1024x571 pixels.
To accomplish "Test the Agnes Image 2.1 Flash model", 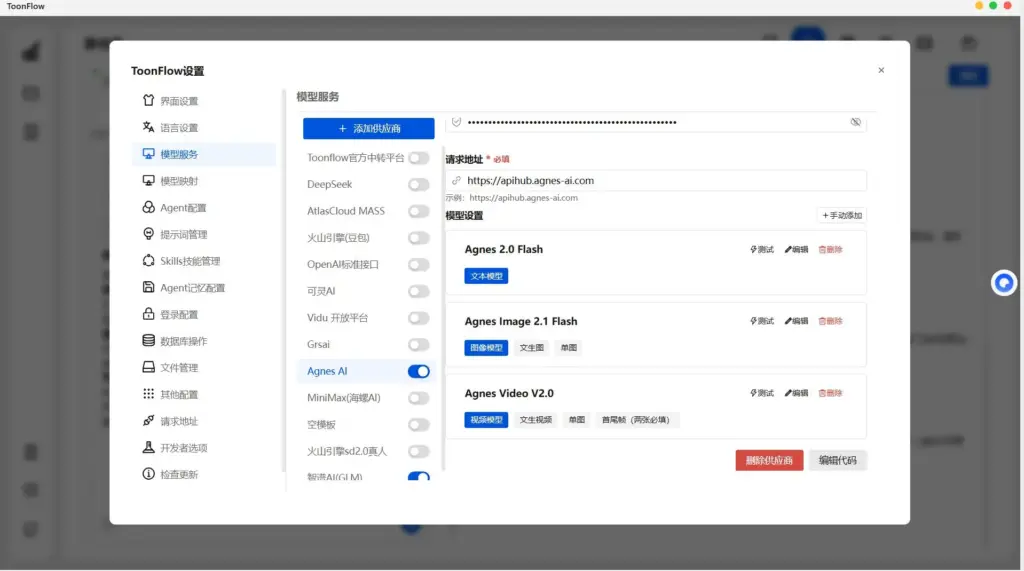I will [761, 321].
